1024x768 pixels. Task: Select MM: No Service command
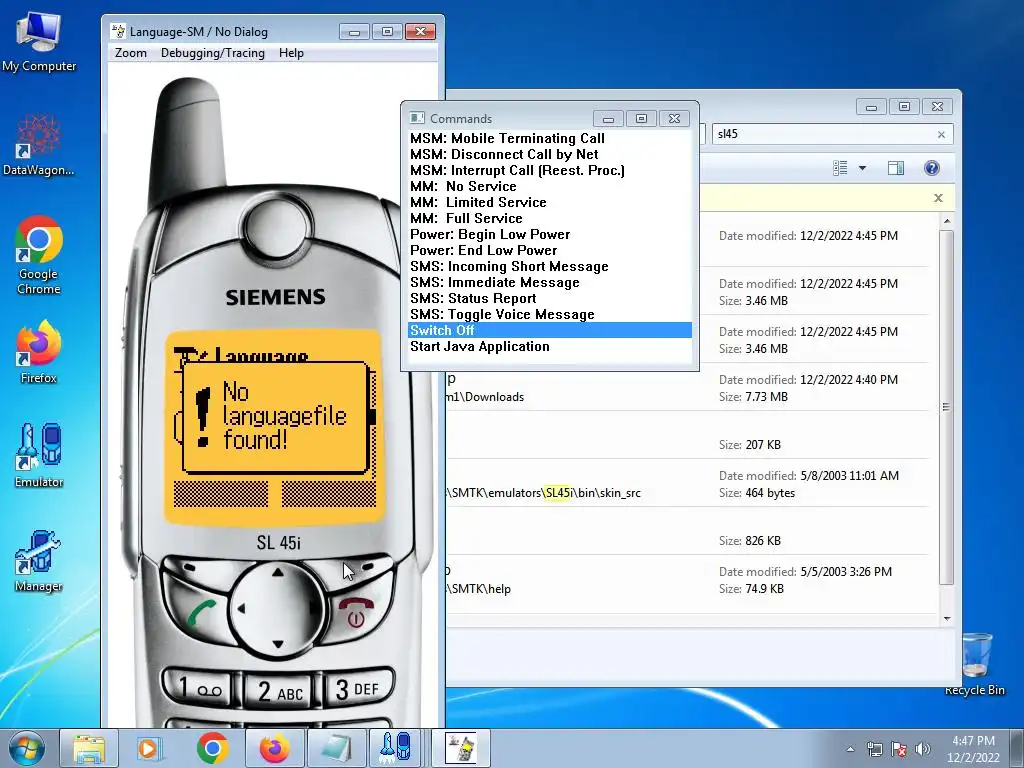(x=550, y=186)
